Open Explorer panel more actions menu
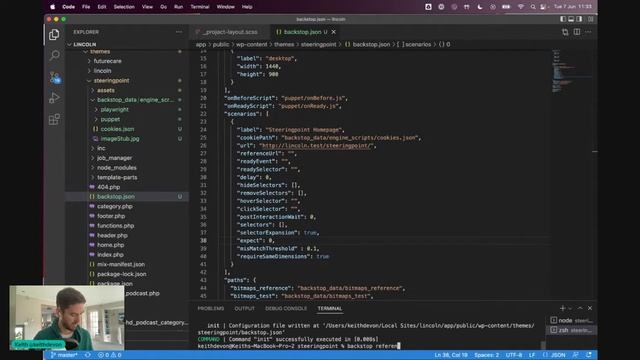The width and height of the screenshot is (640, 360). (x=179, y=32)
